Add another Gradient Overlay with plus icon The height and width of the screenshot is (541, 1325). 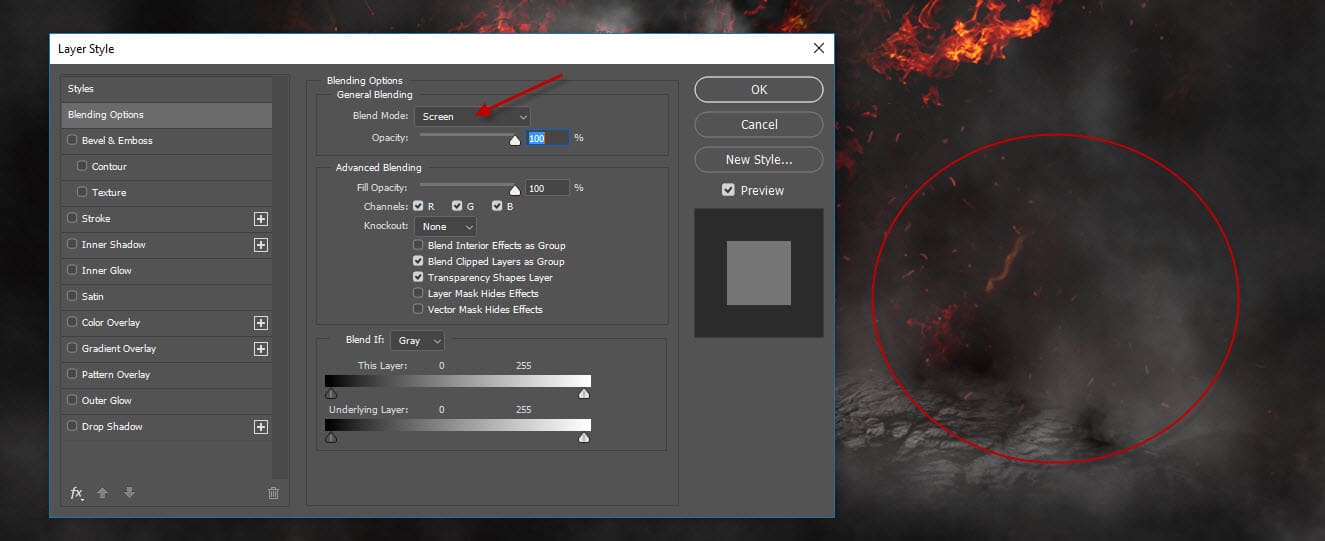point(261,349)
